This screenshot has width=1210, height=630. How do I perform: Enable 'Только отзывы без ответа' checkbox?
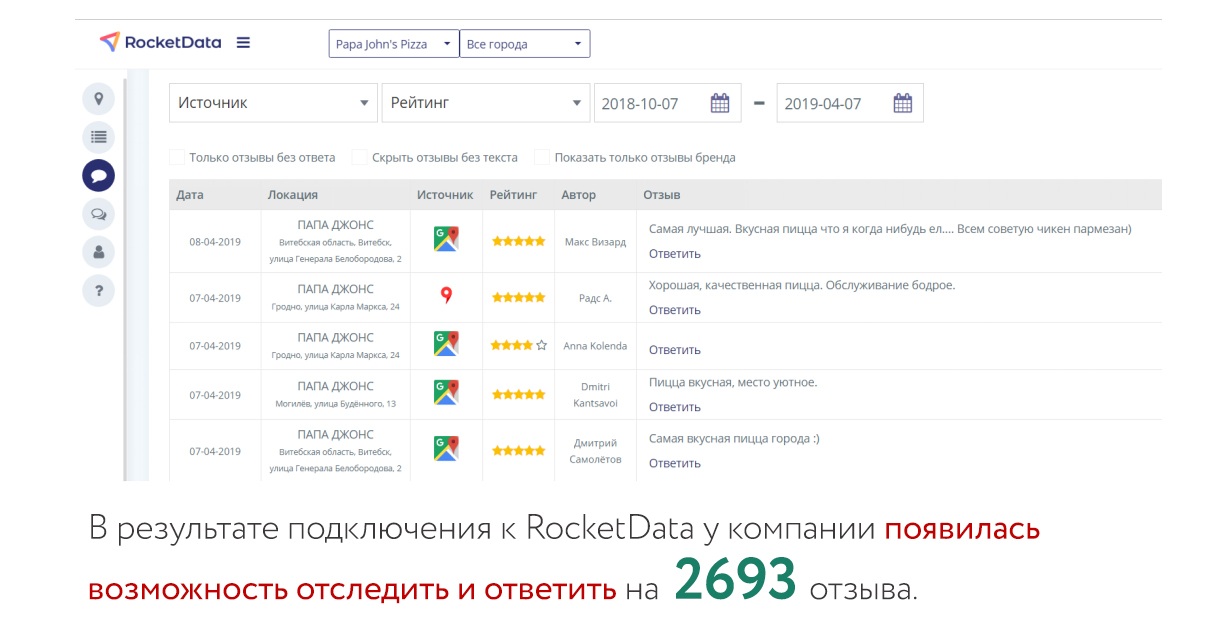tap(177, 157)
